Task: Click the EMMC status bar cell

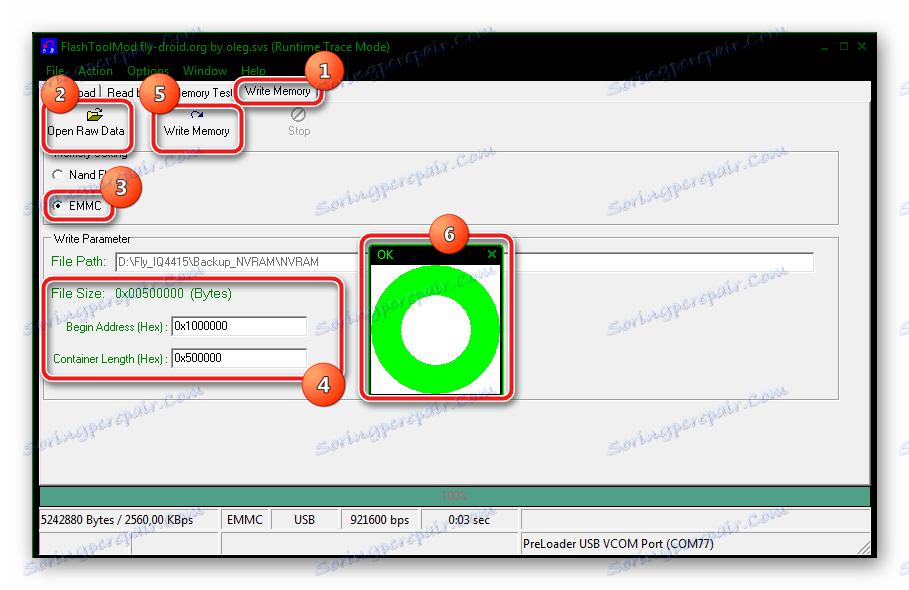Action: tap(245, 520)
